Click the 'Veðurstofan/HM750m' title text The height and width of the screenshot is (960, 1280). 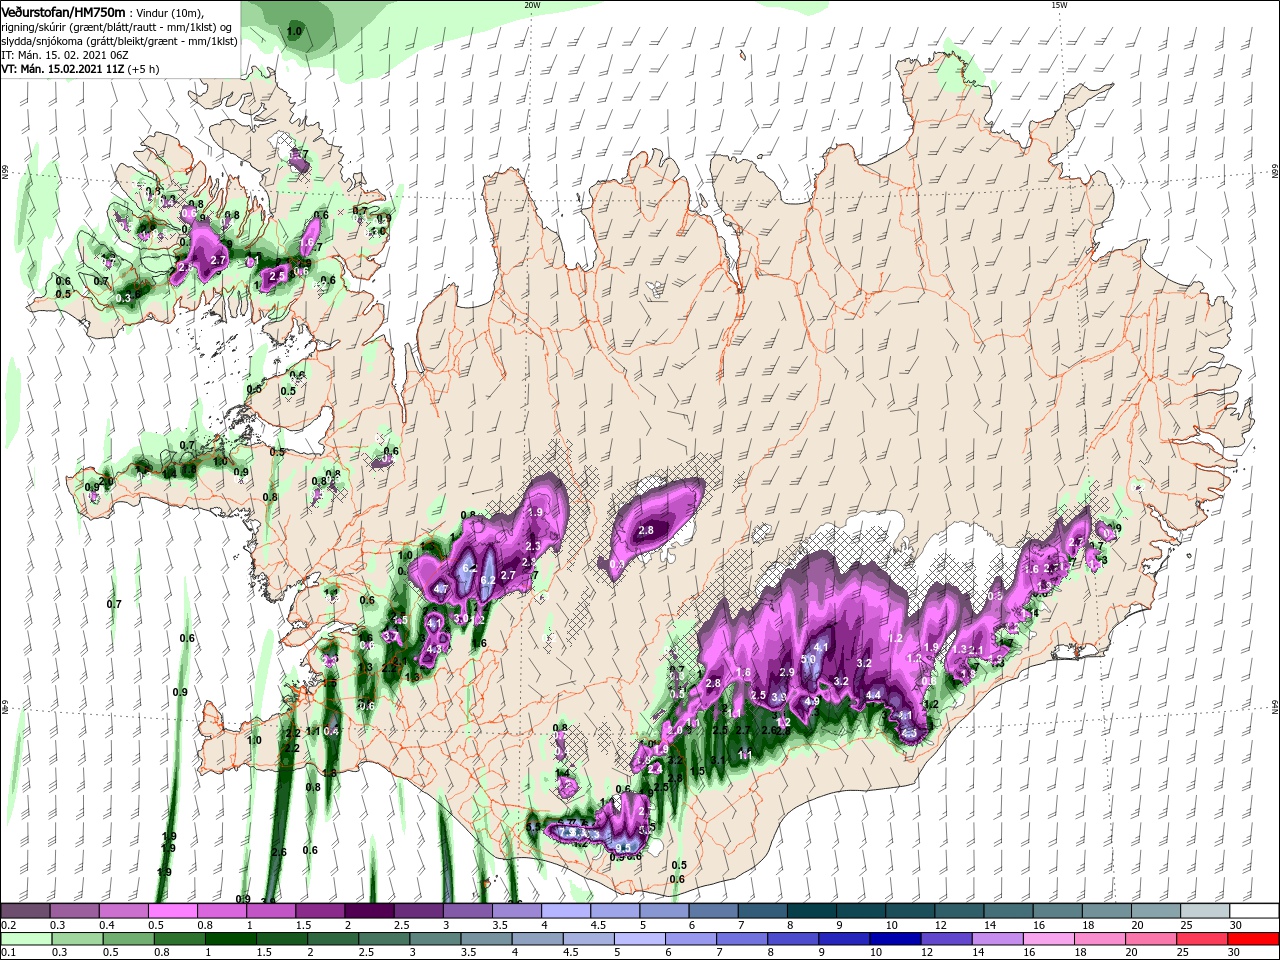(x=63, y=12)
